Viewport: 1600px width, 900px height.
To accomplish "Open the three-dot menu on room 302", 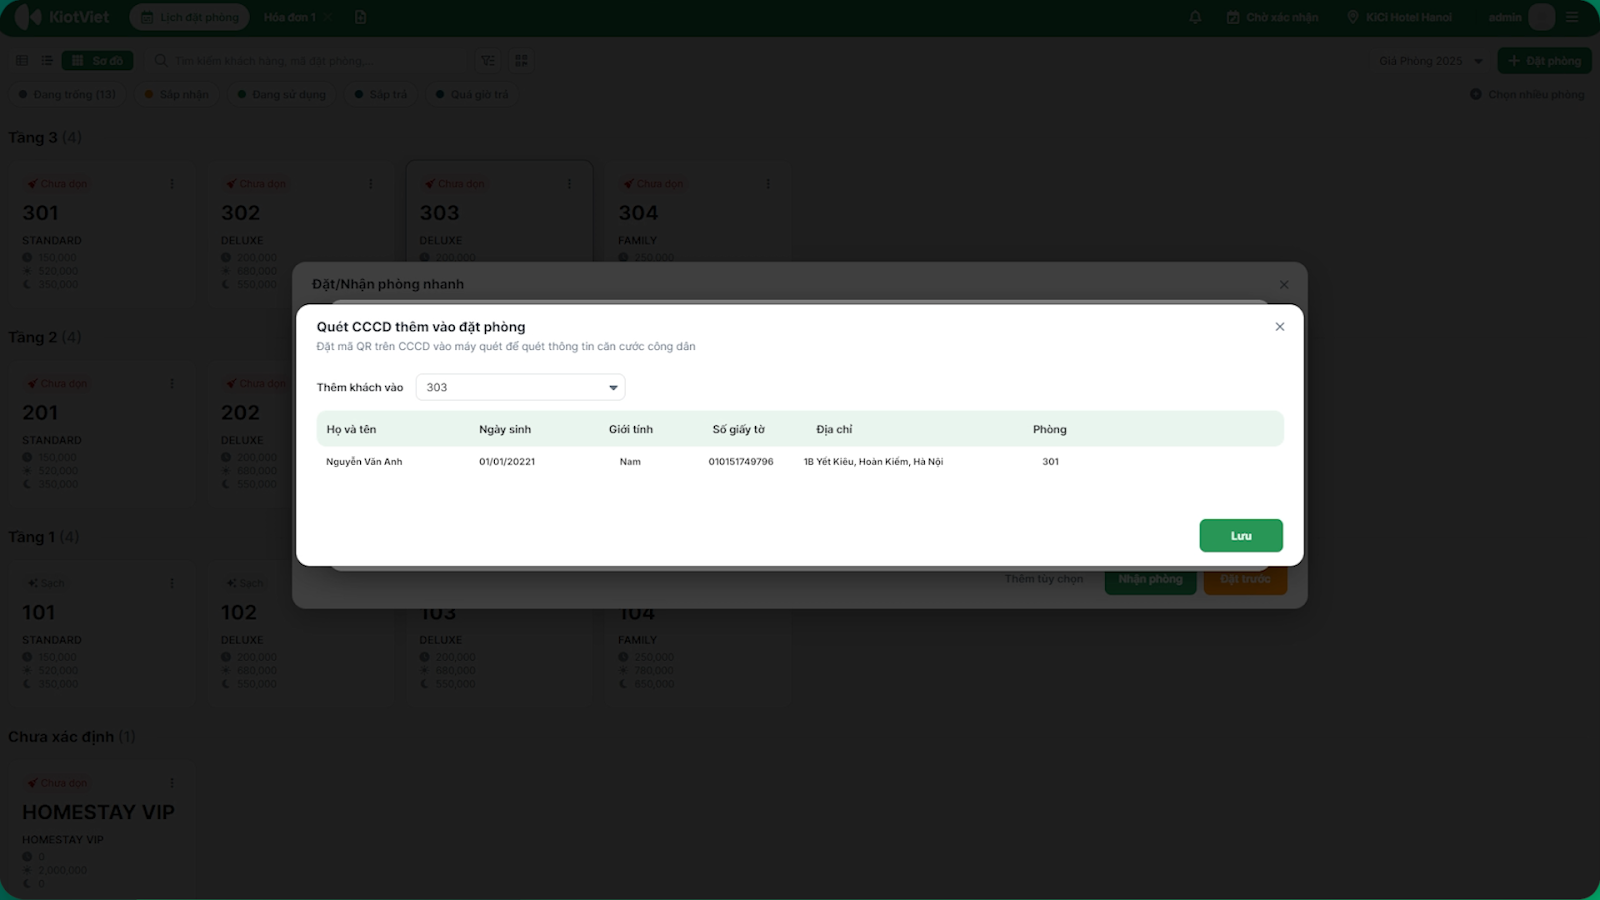I will click(x=371, y=184).
